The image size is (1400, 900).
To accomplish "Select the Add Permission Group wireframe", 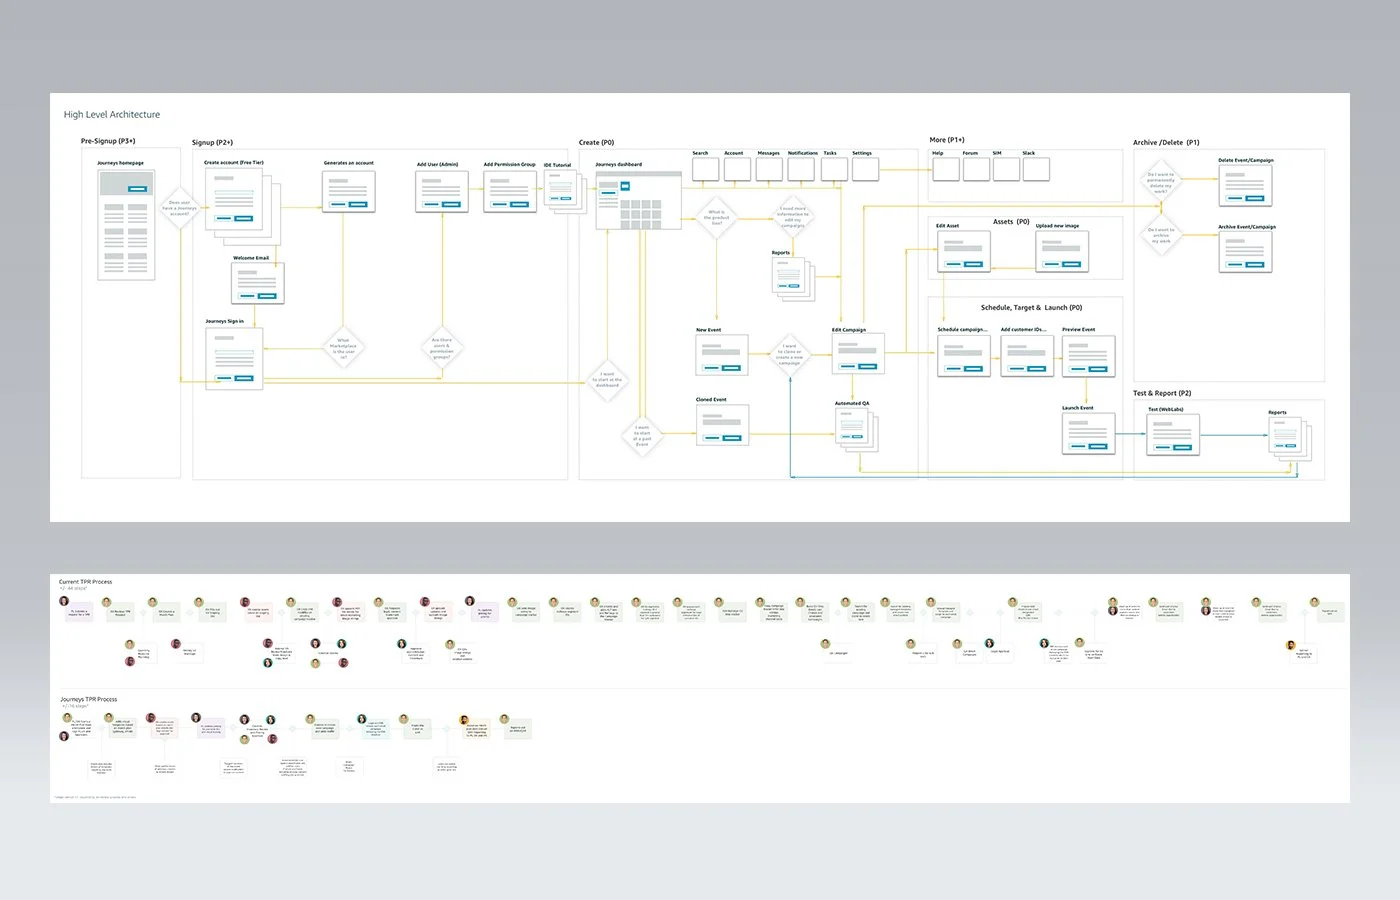I will coord(510,192).
